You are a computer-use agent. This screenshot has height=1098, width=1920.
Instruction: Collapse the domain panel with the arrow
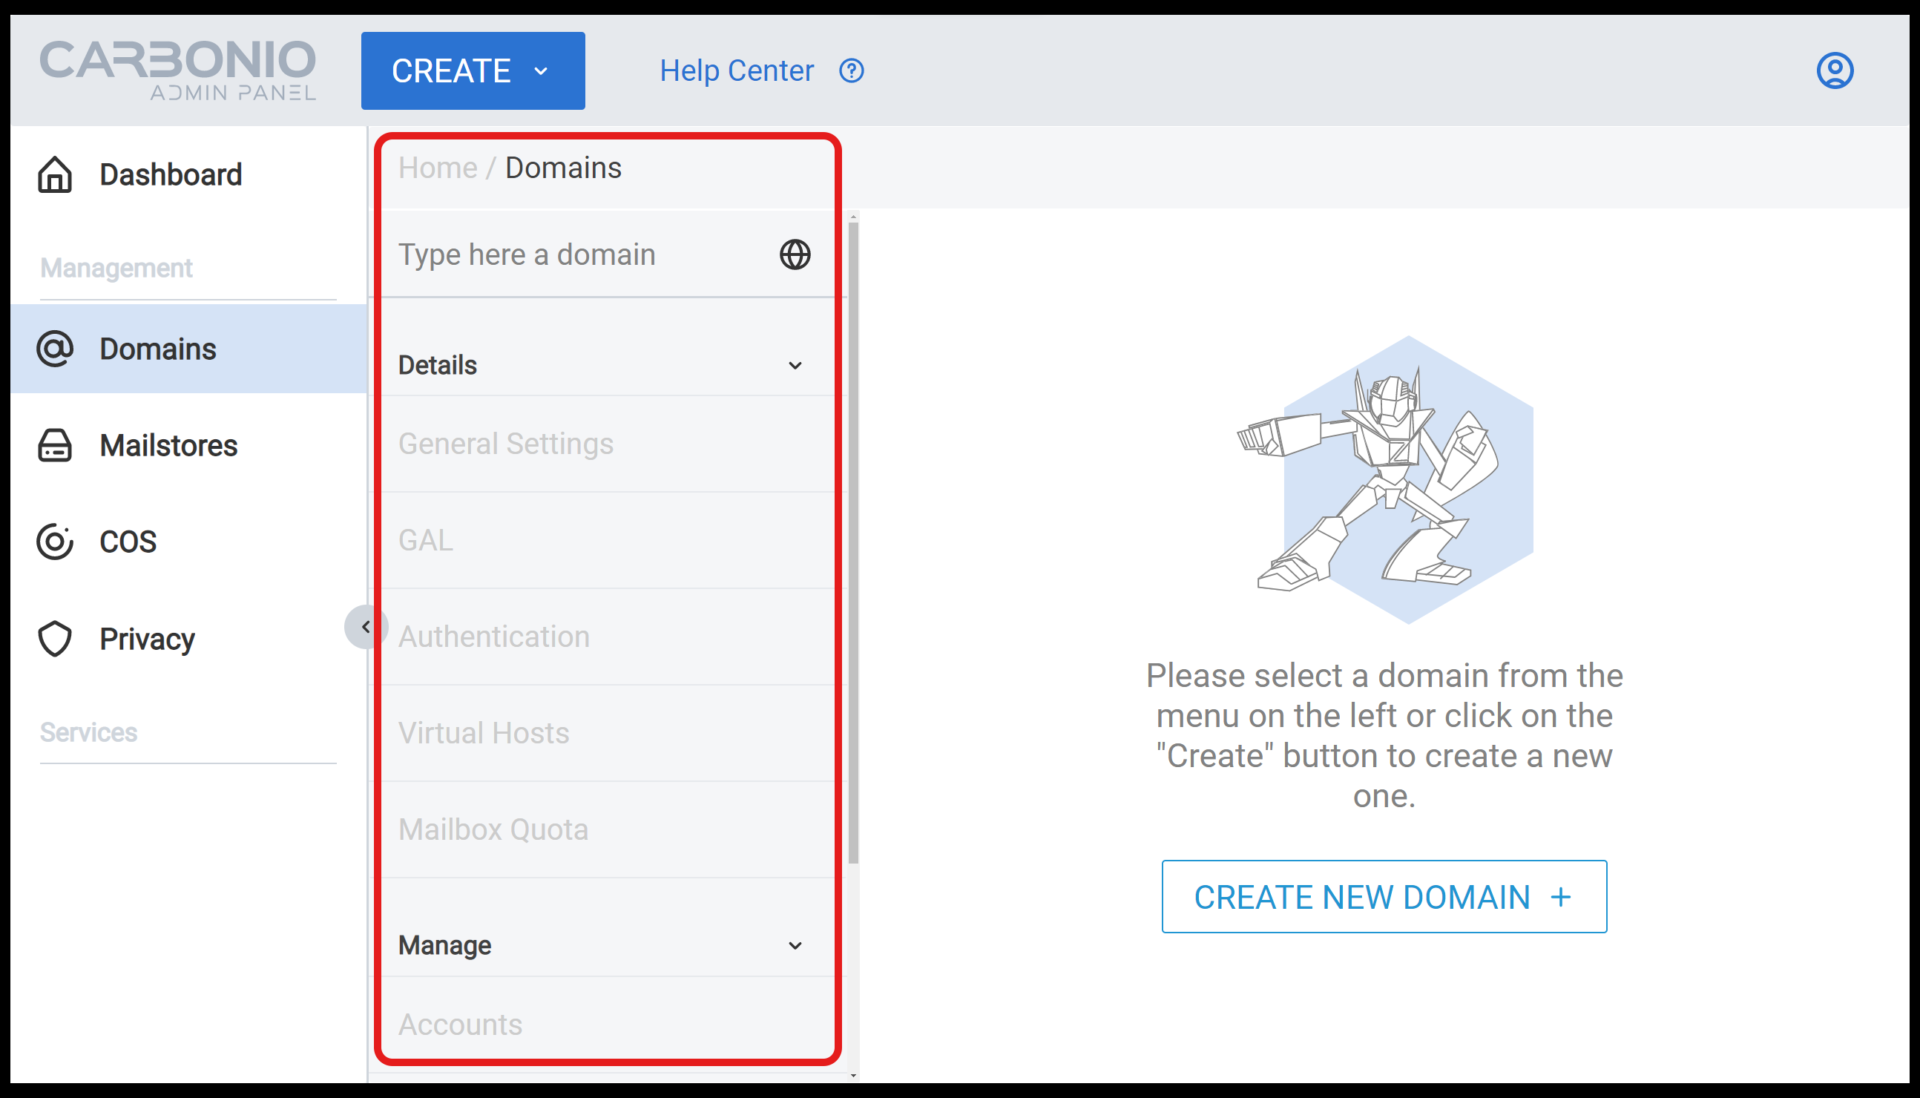[x=366, y=626]
